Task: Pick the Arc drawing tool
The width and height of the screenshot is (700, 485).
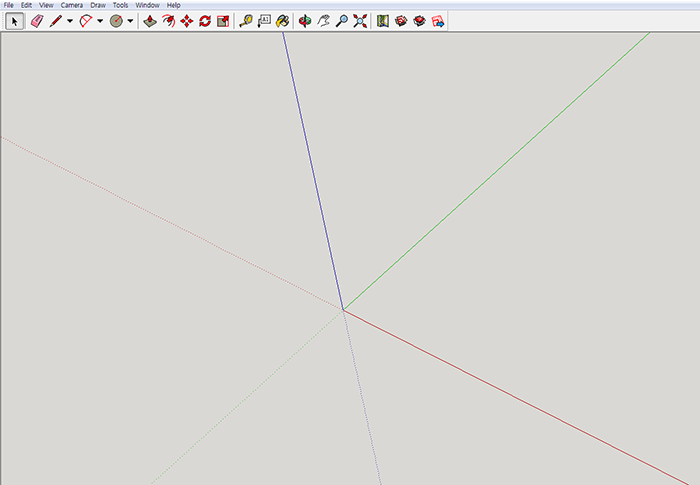Action: [x=86, y=21]
